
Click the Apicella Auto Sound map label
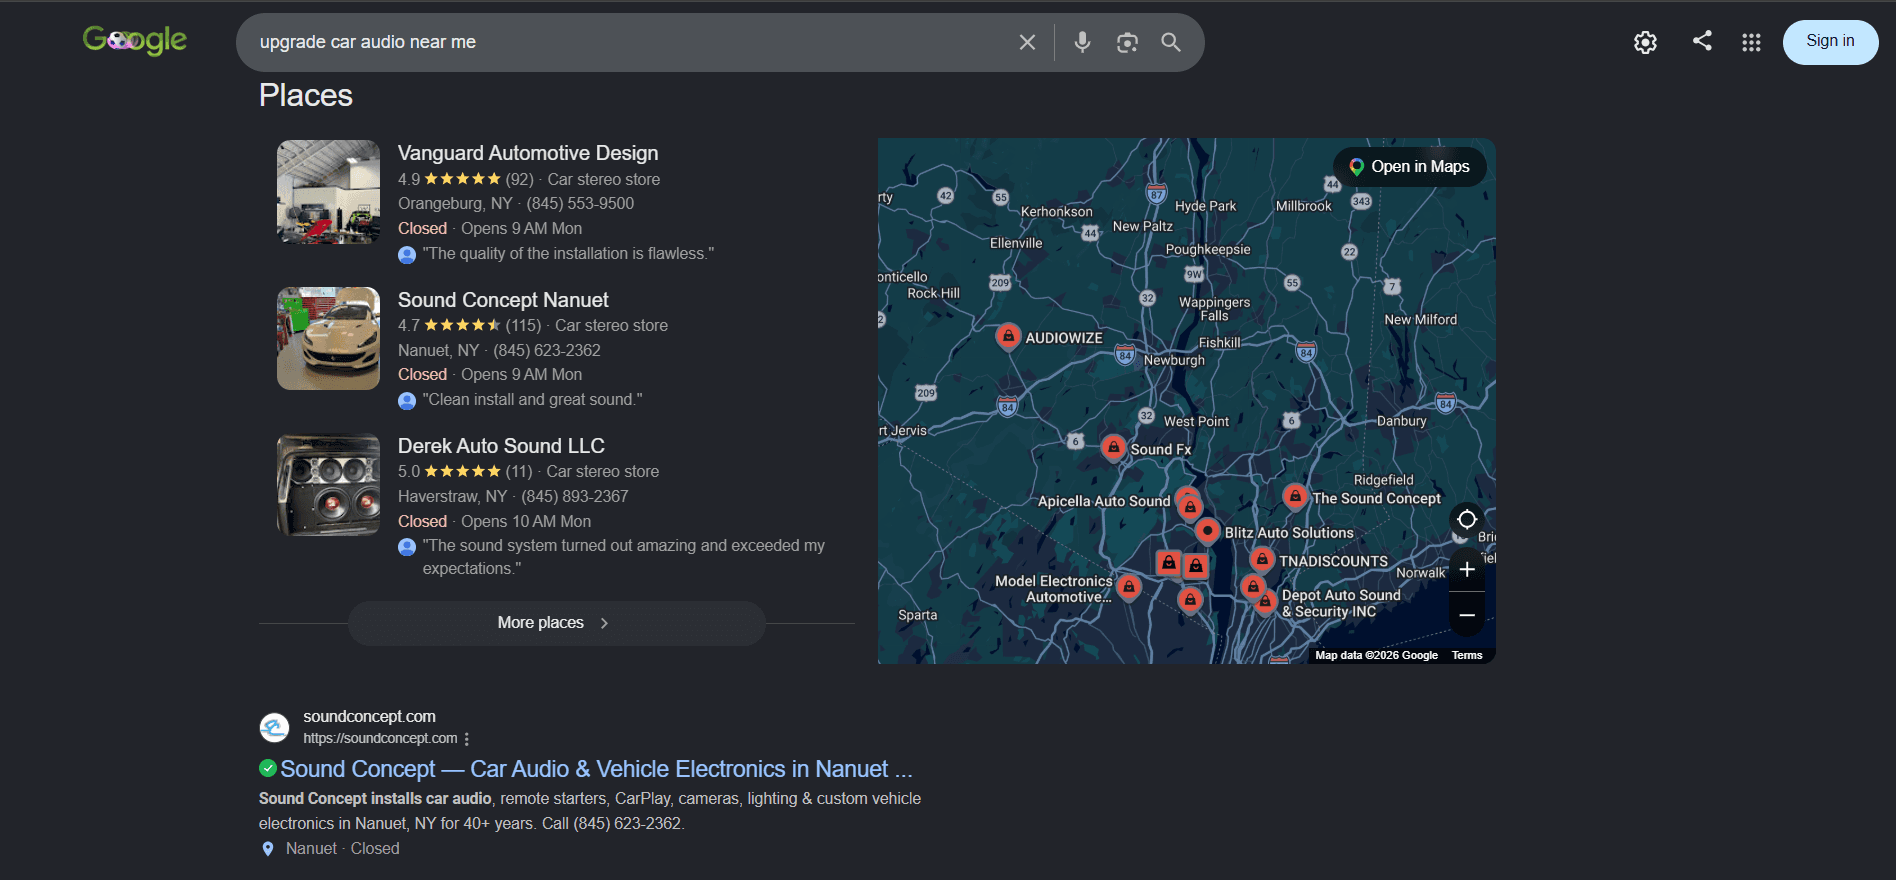[x=1104, y=501]
